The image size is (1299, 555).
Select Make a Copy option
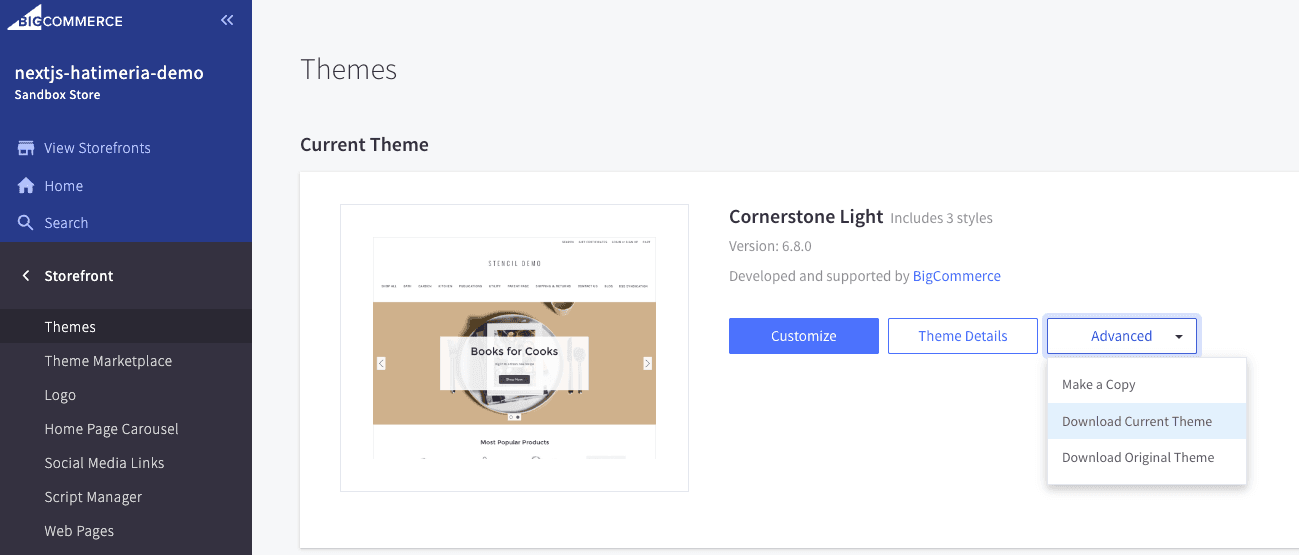pos(1098,385)
